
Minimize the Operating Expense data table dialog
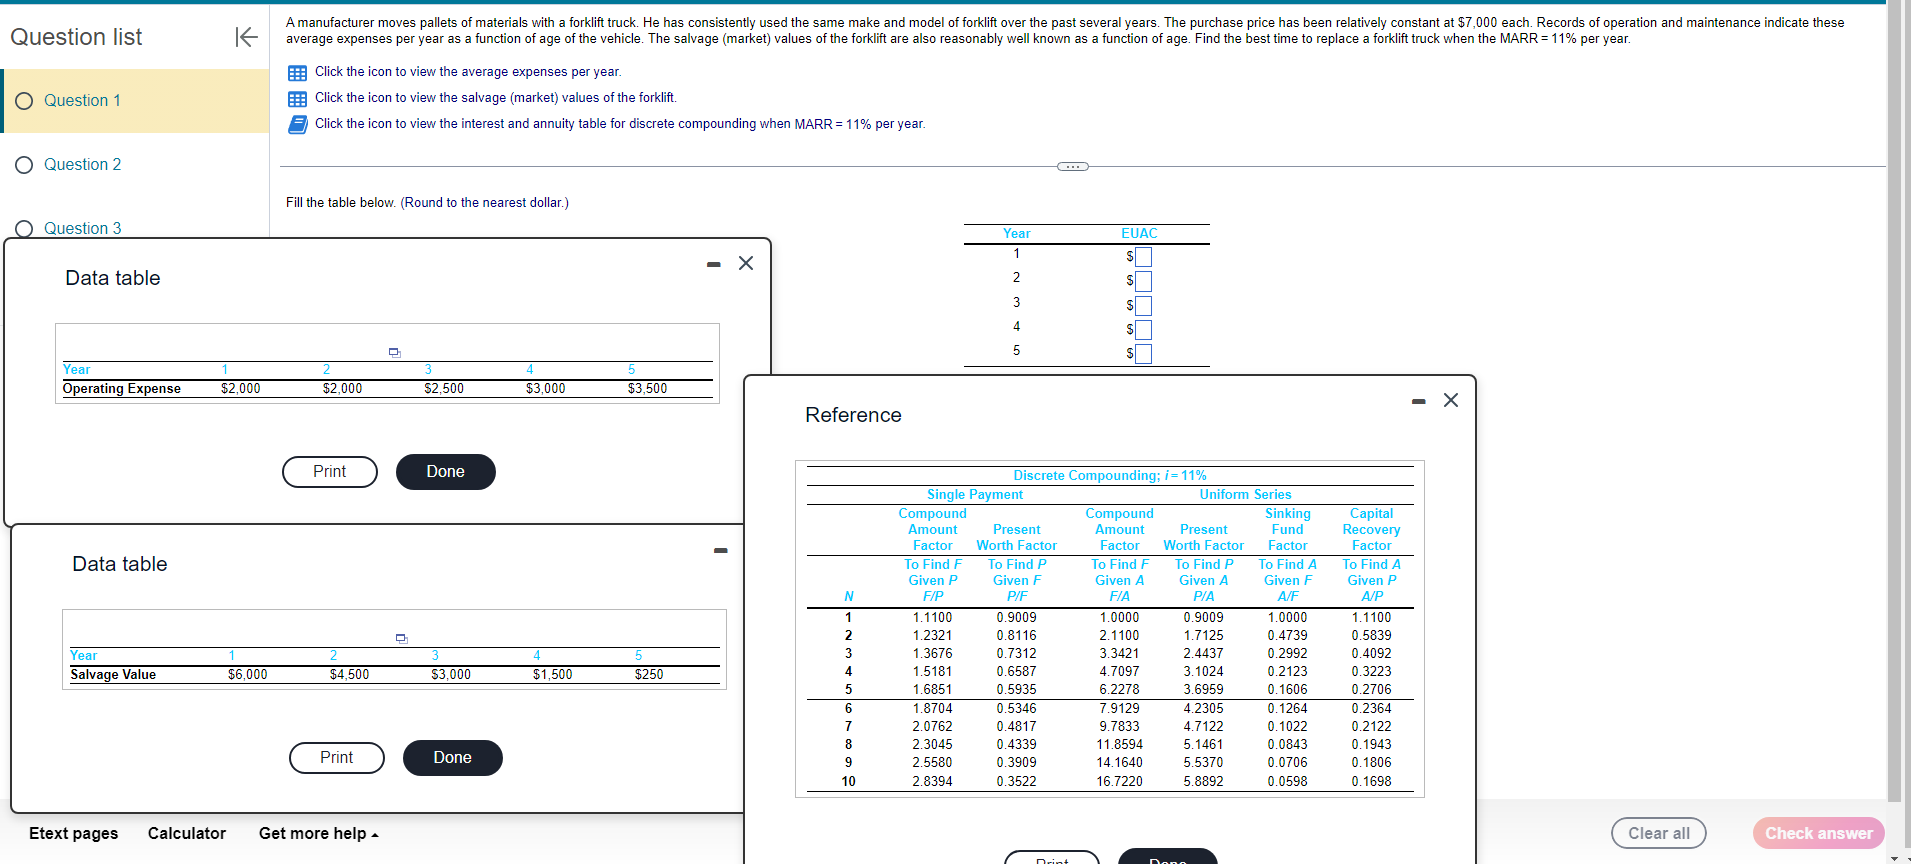(x=714, y=264)
